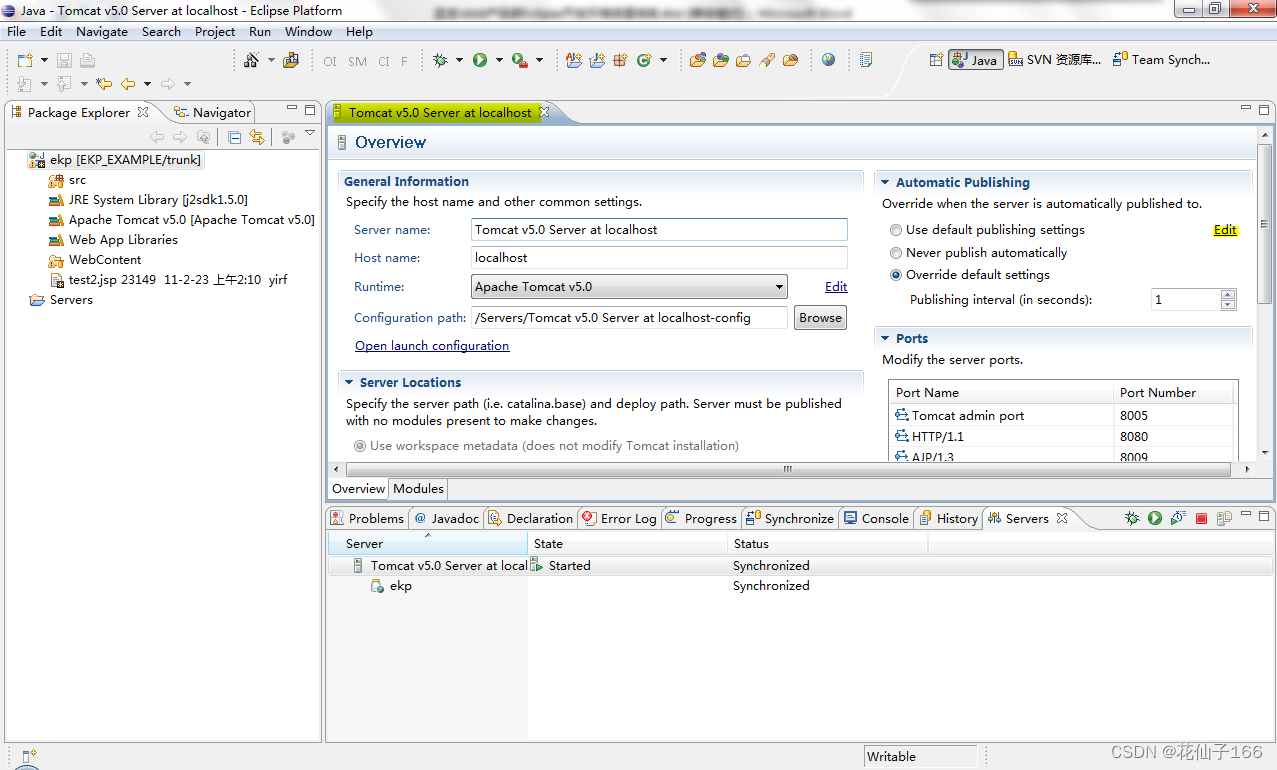
Task: Close the Tomcat v5.0 Server editor tab
Action: [x=545, y=112]
